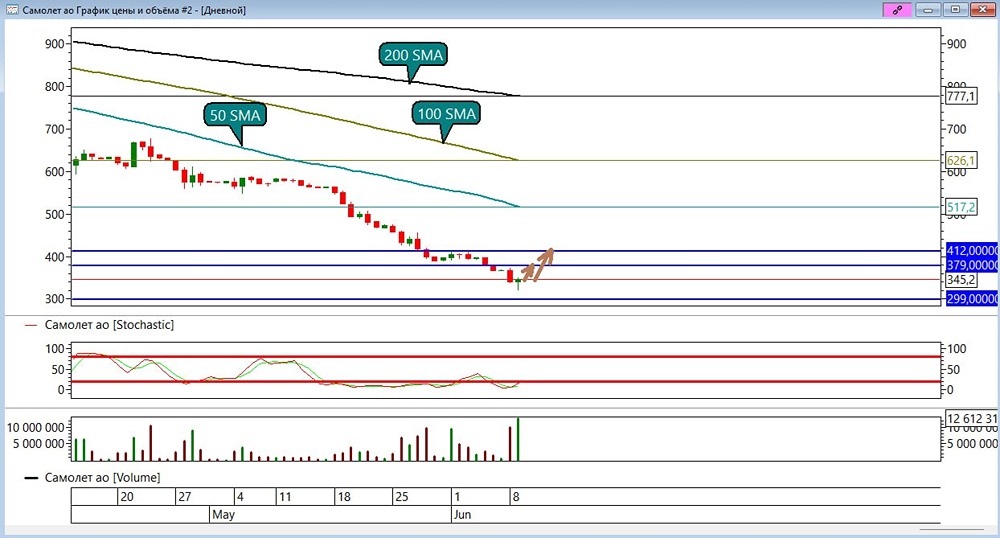Click date 25 on the time axis
The height and width of the screenshot is (538, 1000).
coord(402,497)
